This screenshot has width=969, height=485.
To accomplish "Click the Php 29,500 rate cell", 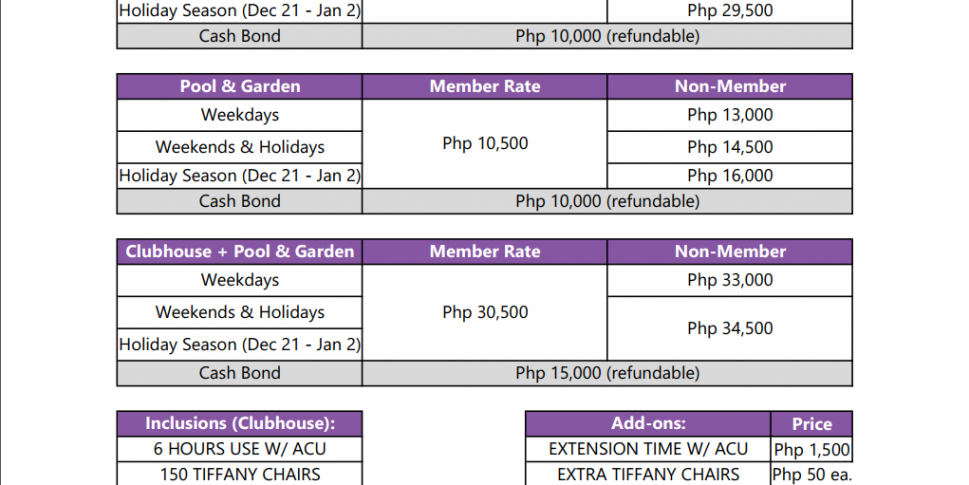I will click(x=730, y=11).
